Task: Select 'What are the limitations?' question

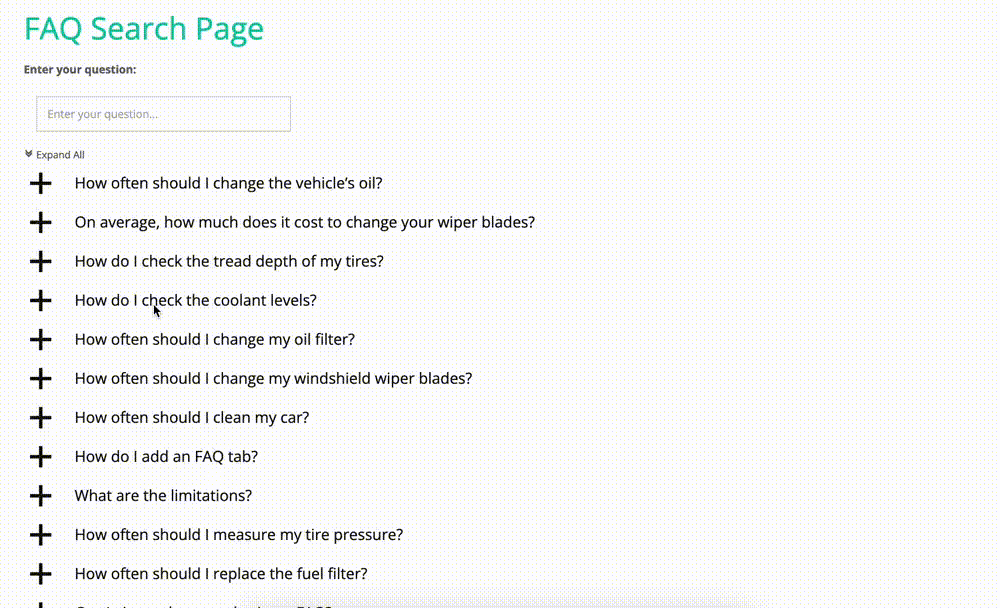Action: coord(163,495)
